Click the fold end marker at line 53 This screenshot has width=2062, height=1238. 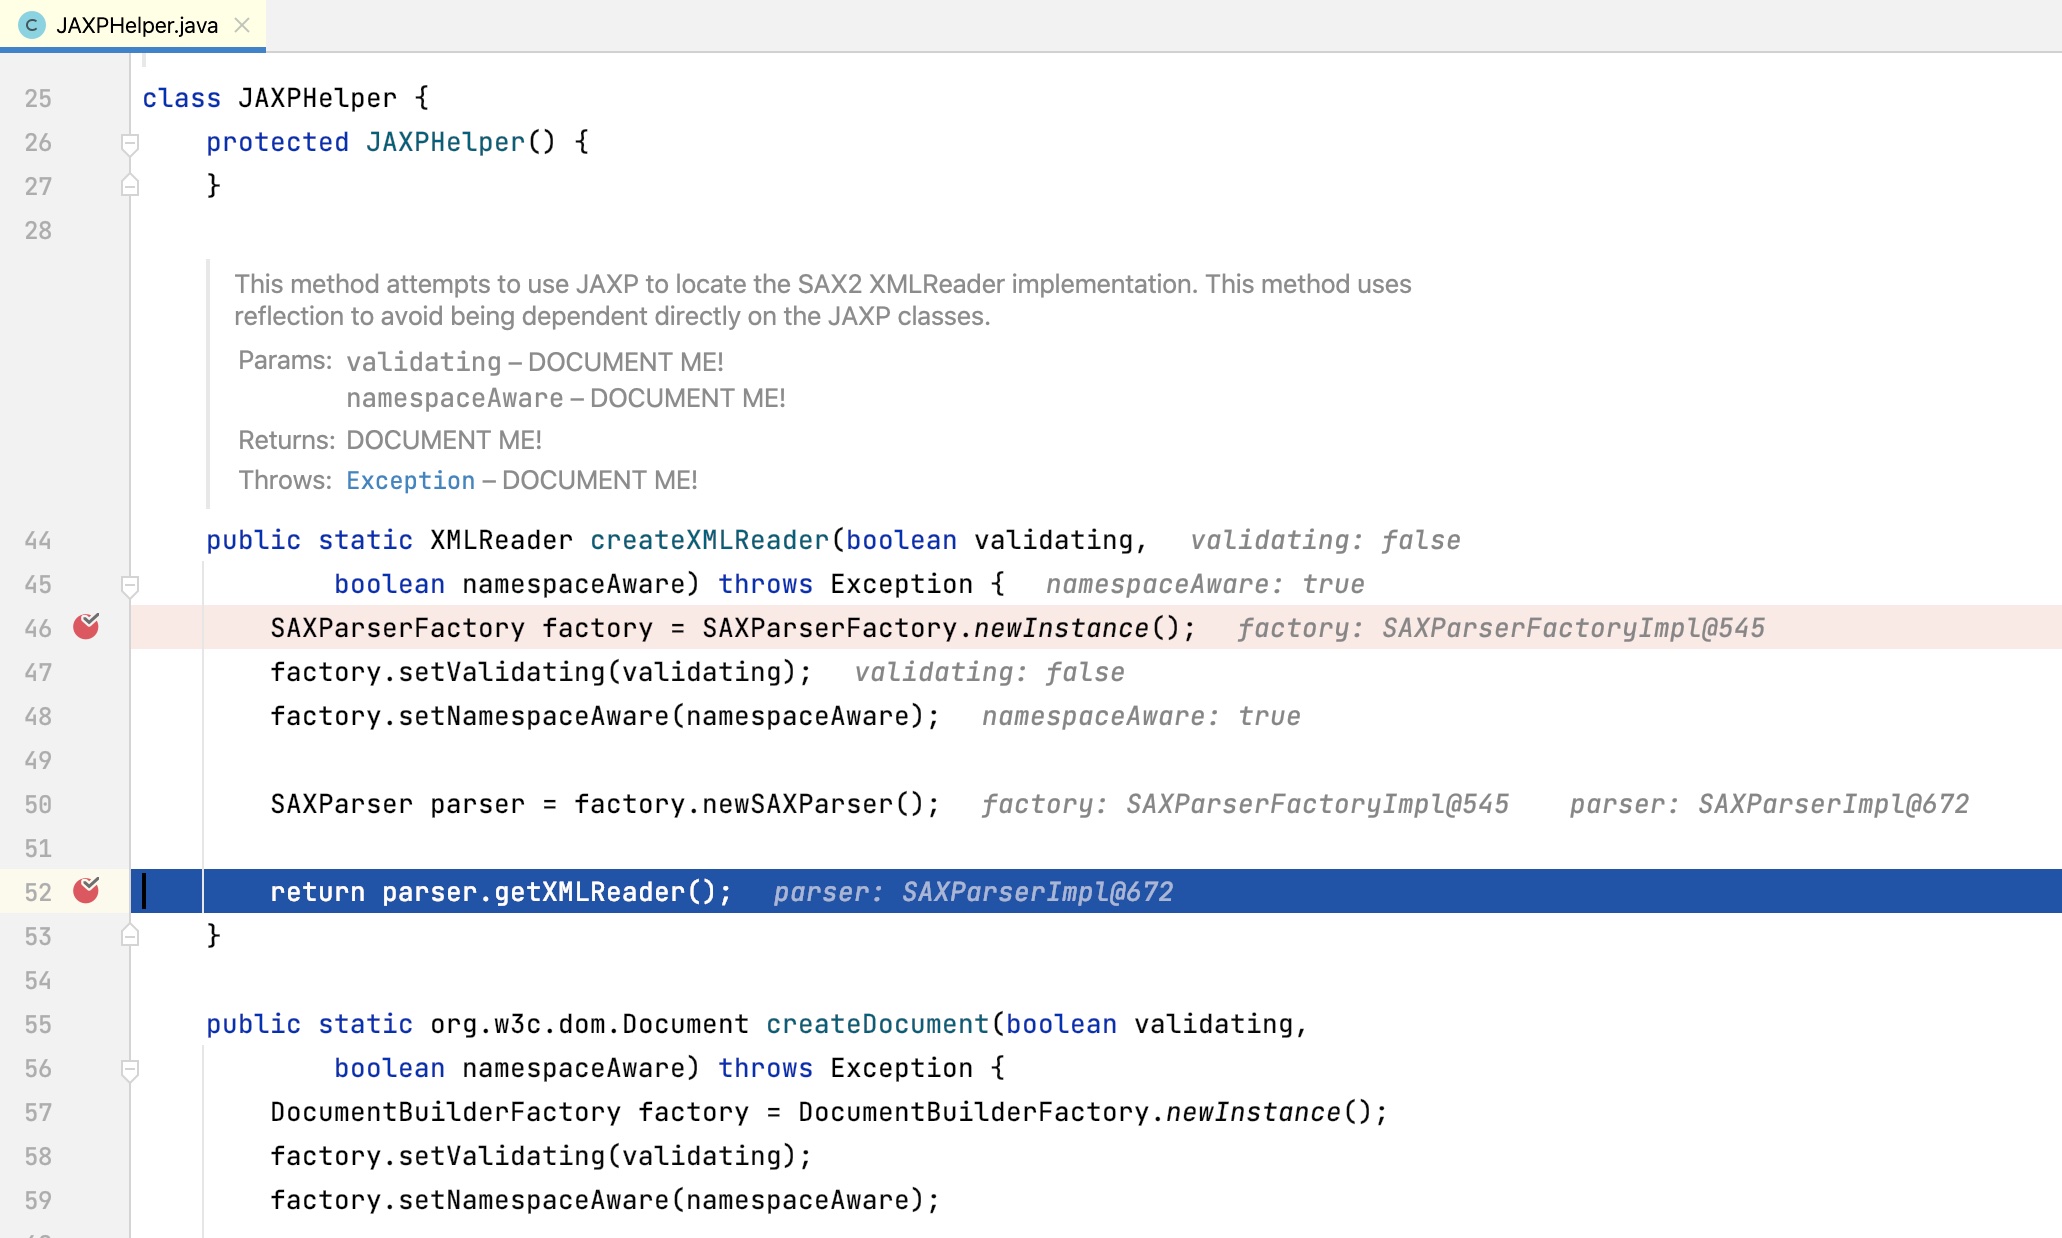coord(130,936)
